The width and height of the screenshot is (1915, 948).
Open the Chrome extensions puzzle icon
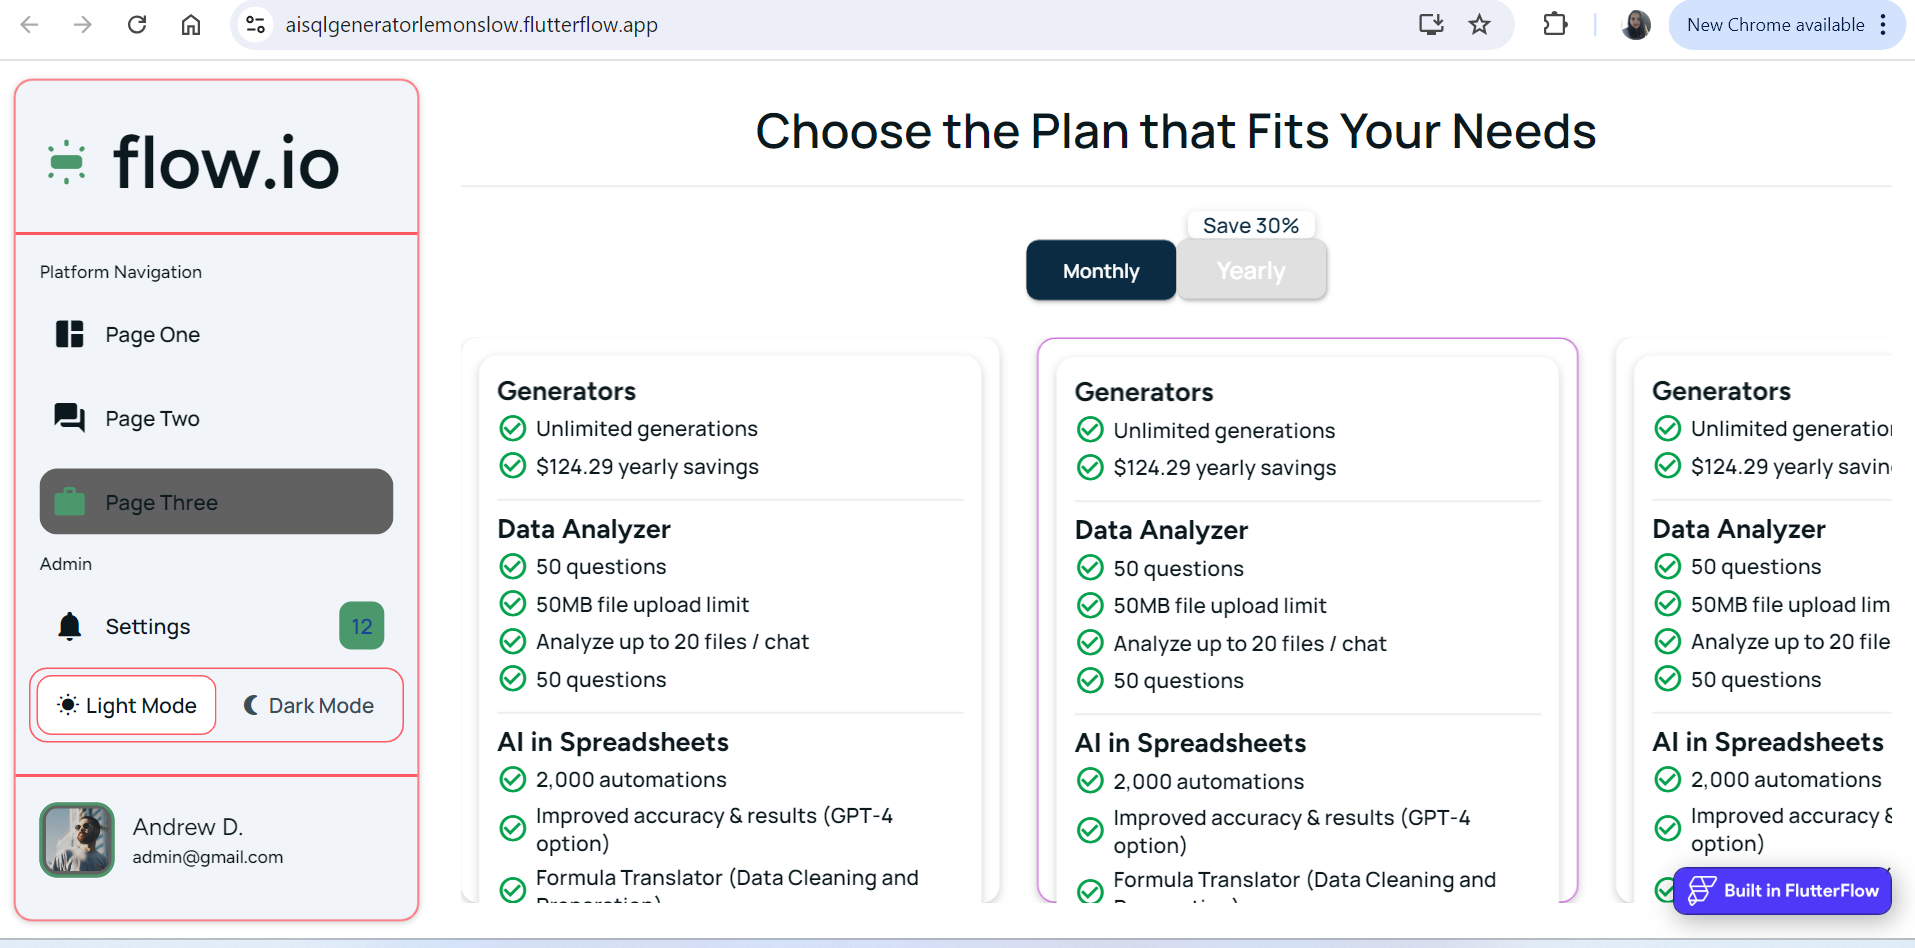[x=1555, y=25]
